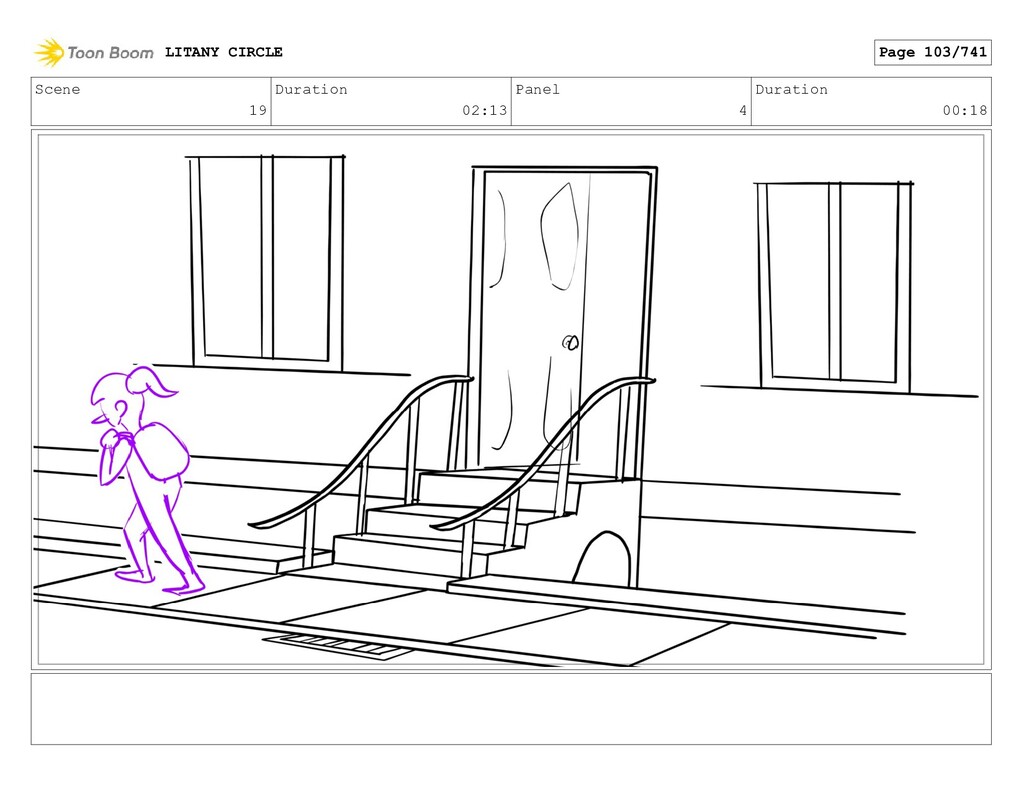Screen dimensions: 1024x791
Task: Click the empty notes box below panel
Action: click(511, 709)
